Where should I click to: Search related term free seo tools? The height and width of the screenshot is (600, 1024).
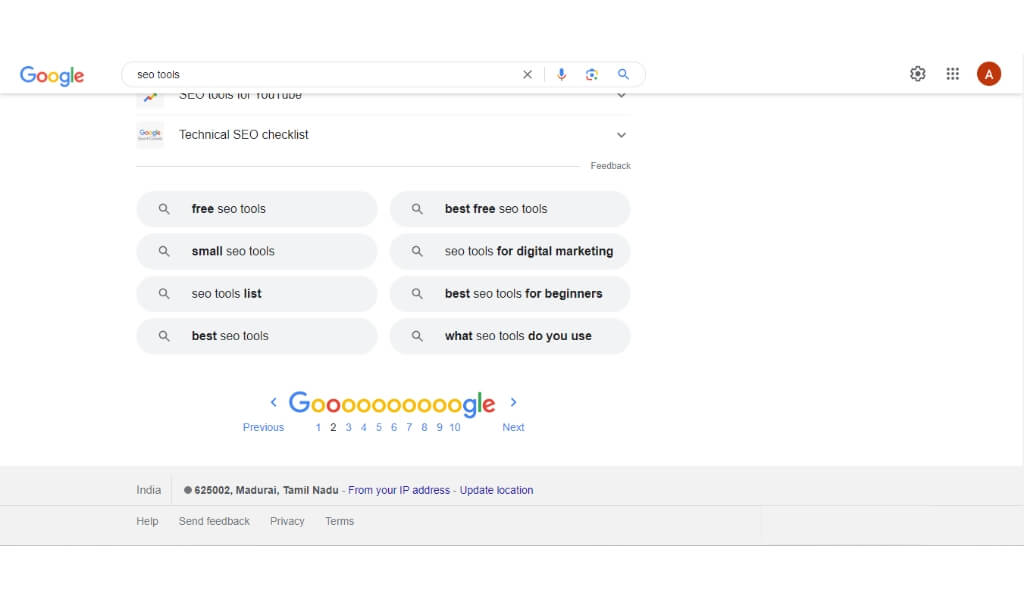click(257, 209)
